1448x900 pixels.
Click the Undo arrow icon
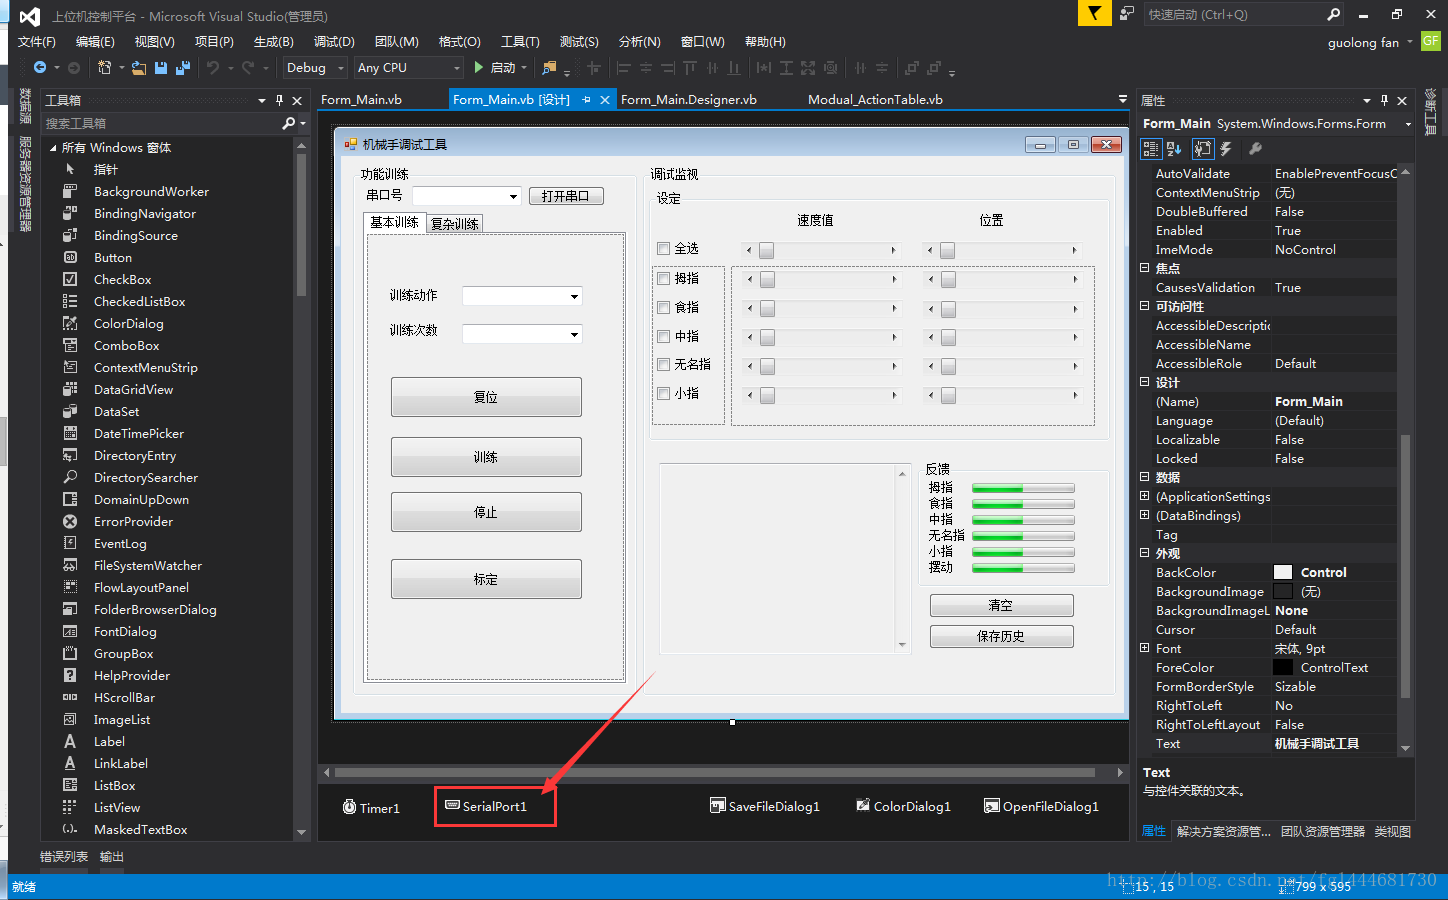212,67
